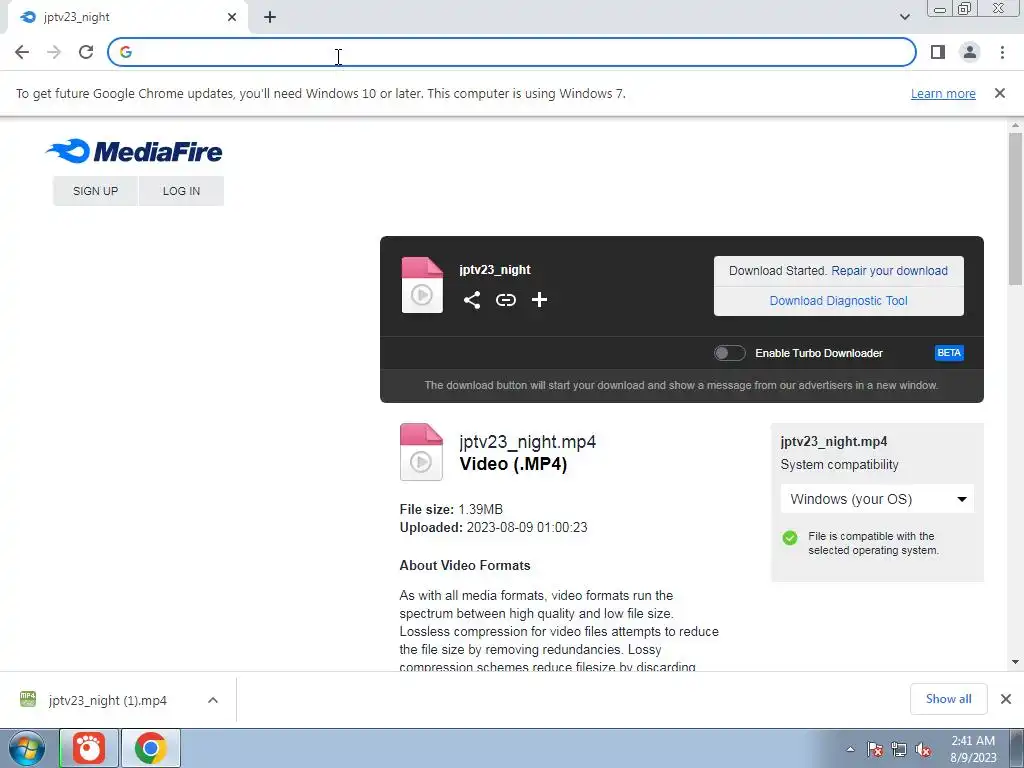Expand download item options chevron

click(x=213, y=700)
